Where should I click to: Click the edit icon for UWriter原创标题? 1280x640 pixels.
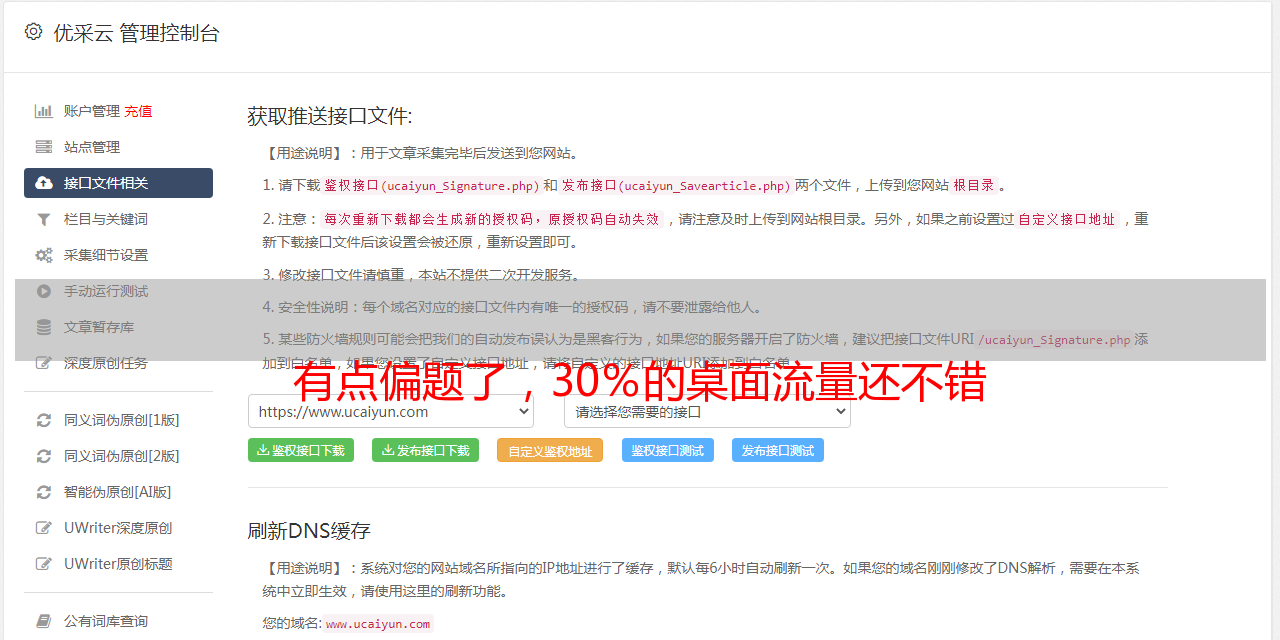click(43, 564)
